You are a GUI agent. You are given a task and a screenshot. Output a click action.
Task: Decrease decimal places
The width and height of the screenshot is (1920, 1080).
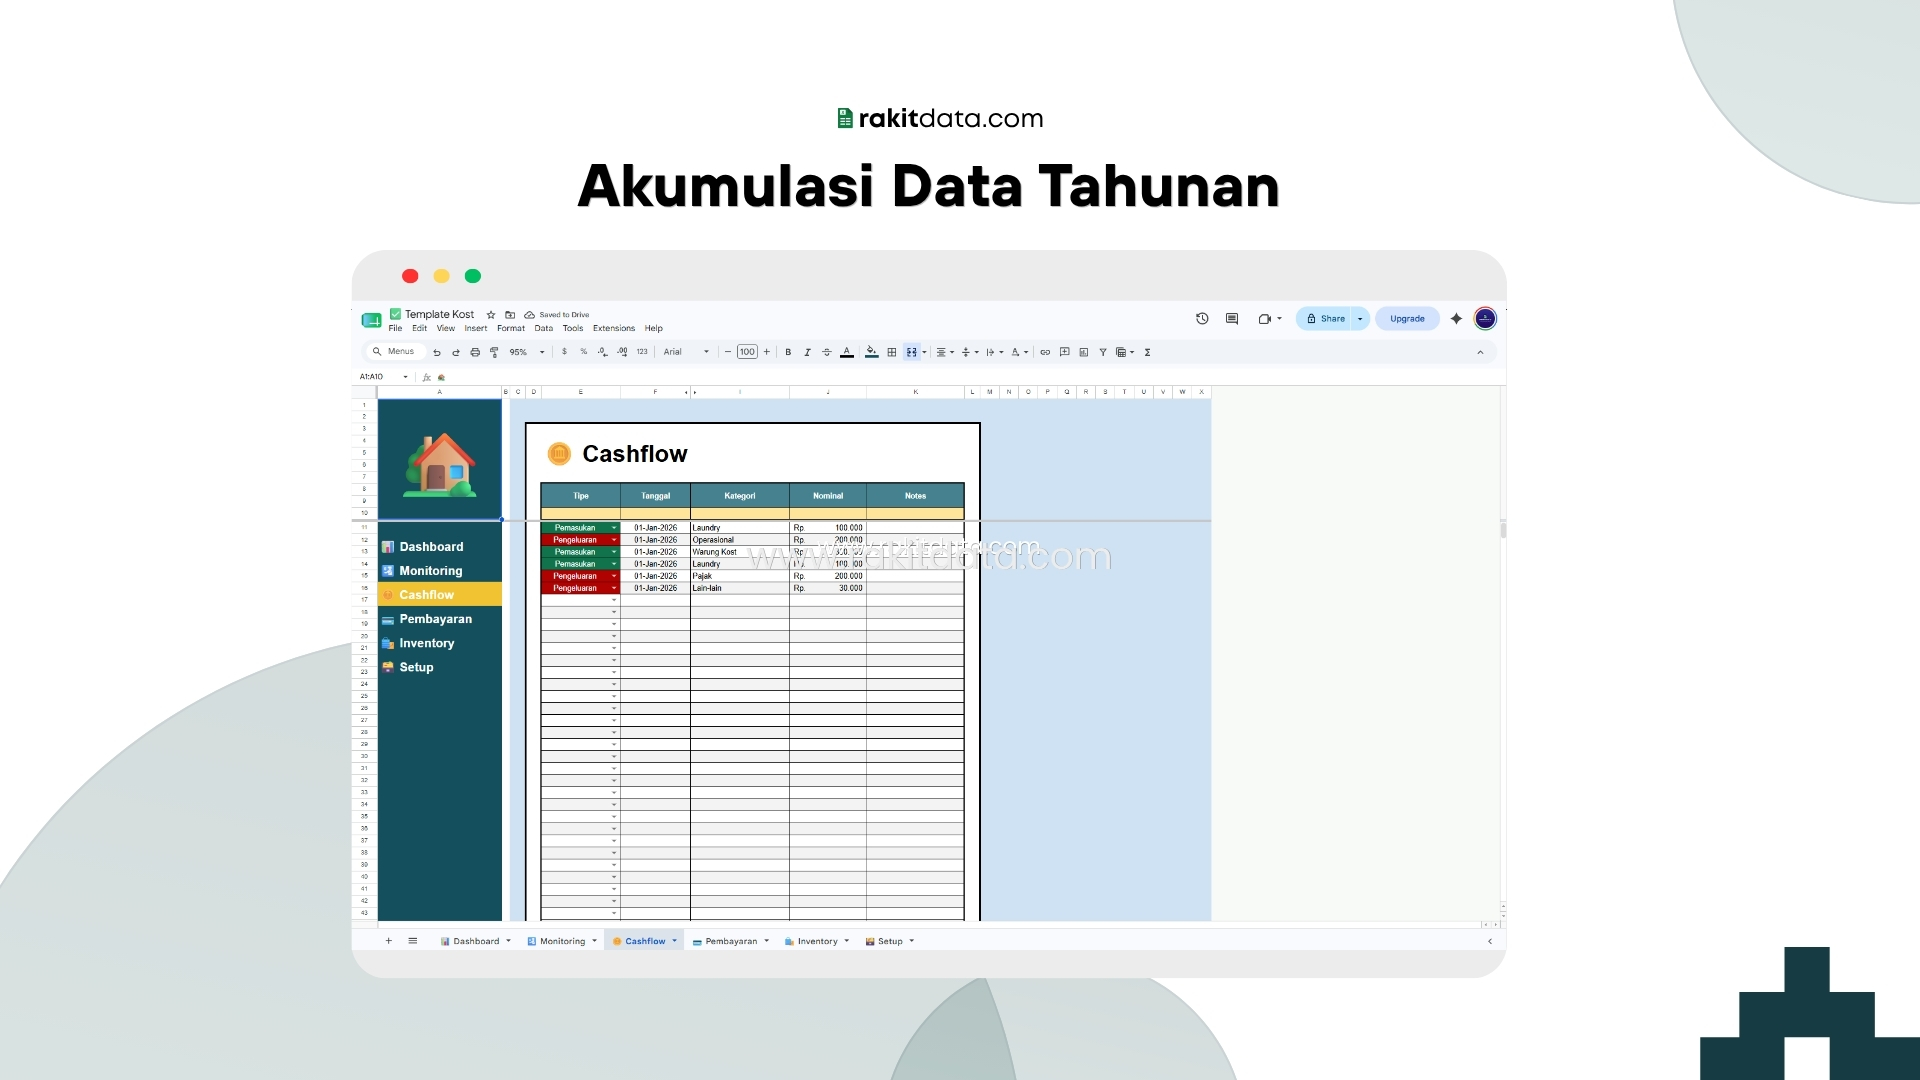point(602,352)
